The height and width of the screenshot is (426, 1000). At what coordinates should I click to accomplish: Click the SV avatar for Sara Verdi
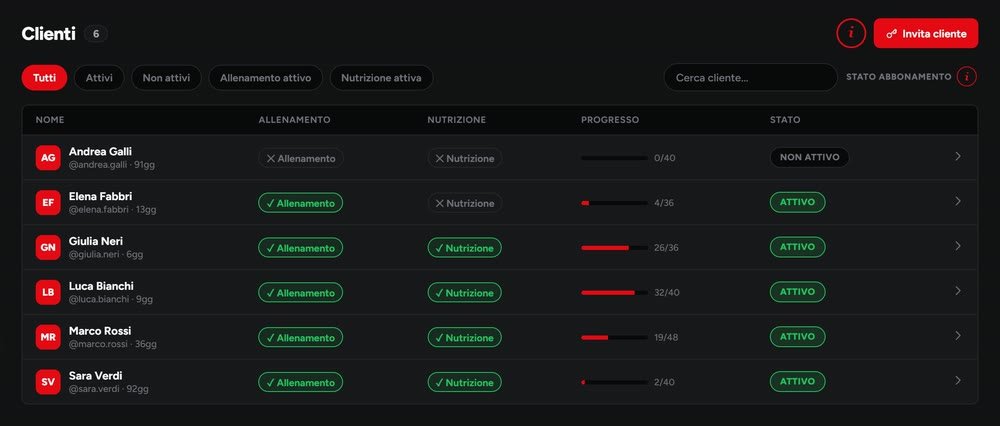[x=48, y=382]
